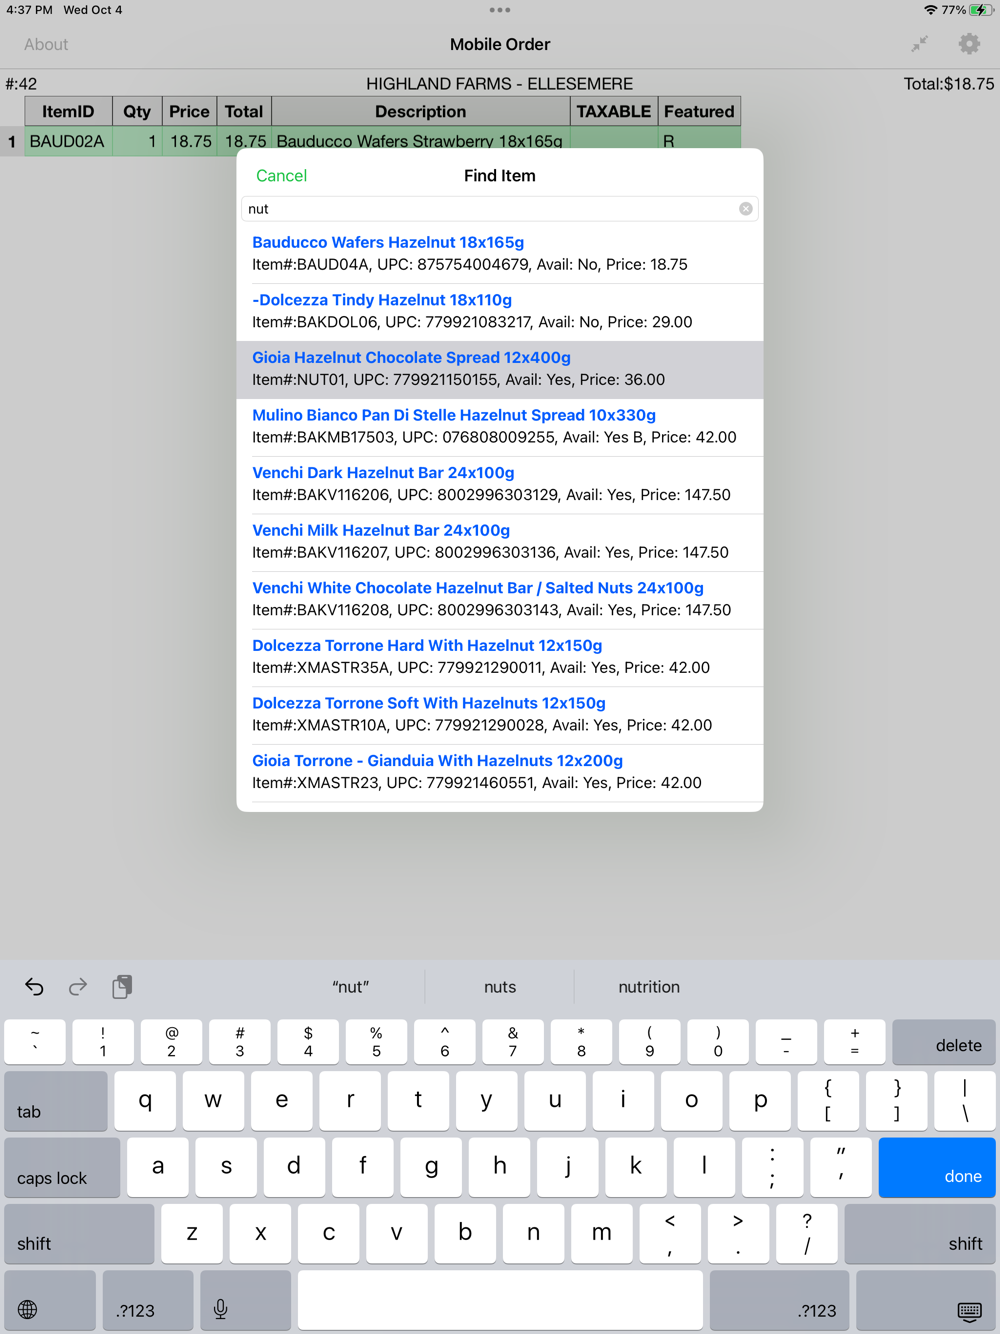The height and width of the screenshot is (1334, 1000).
Task: Tap the blue done key
Action: [x=937, y=1168]
